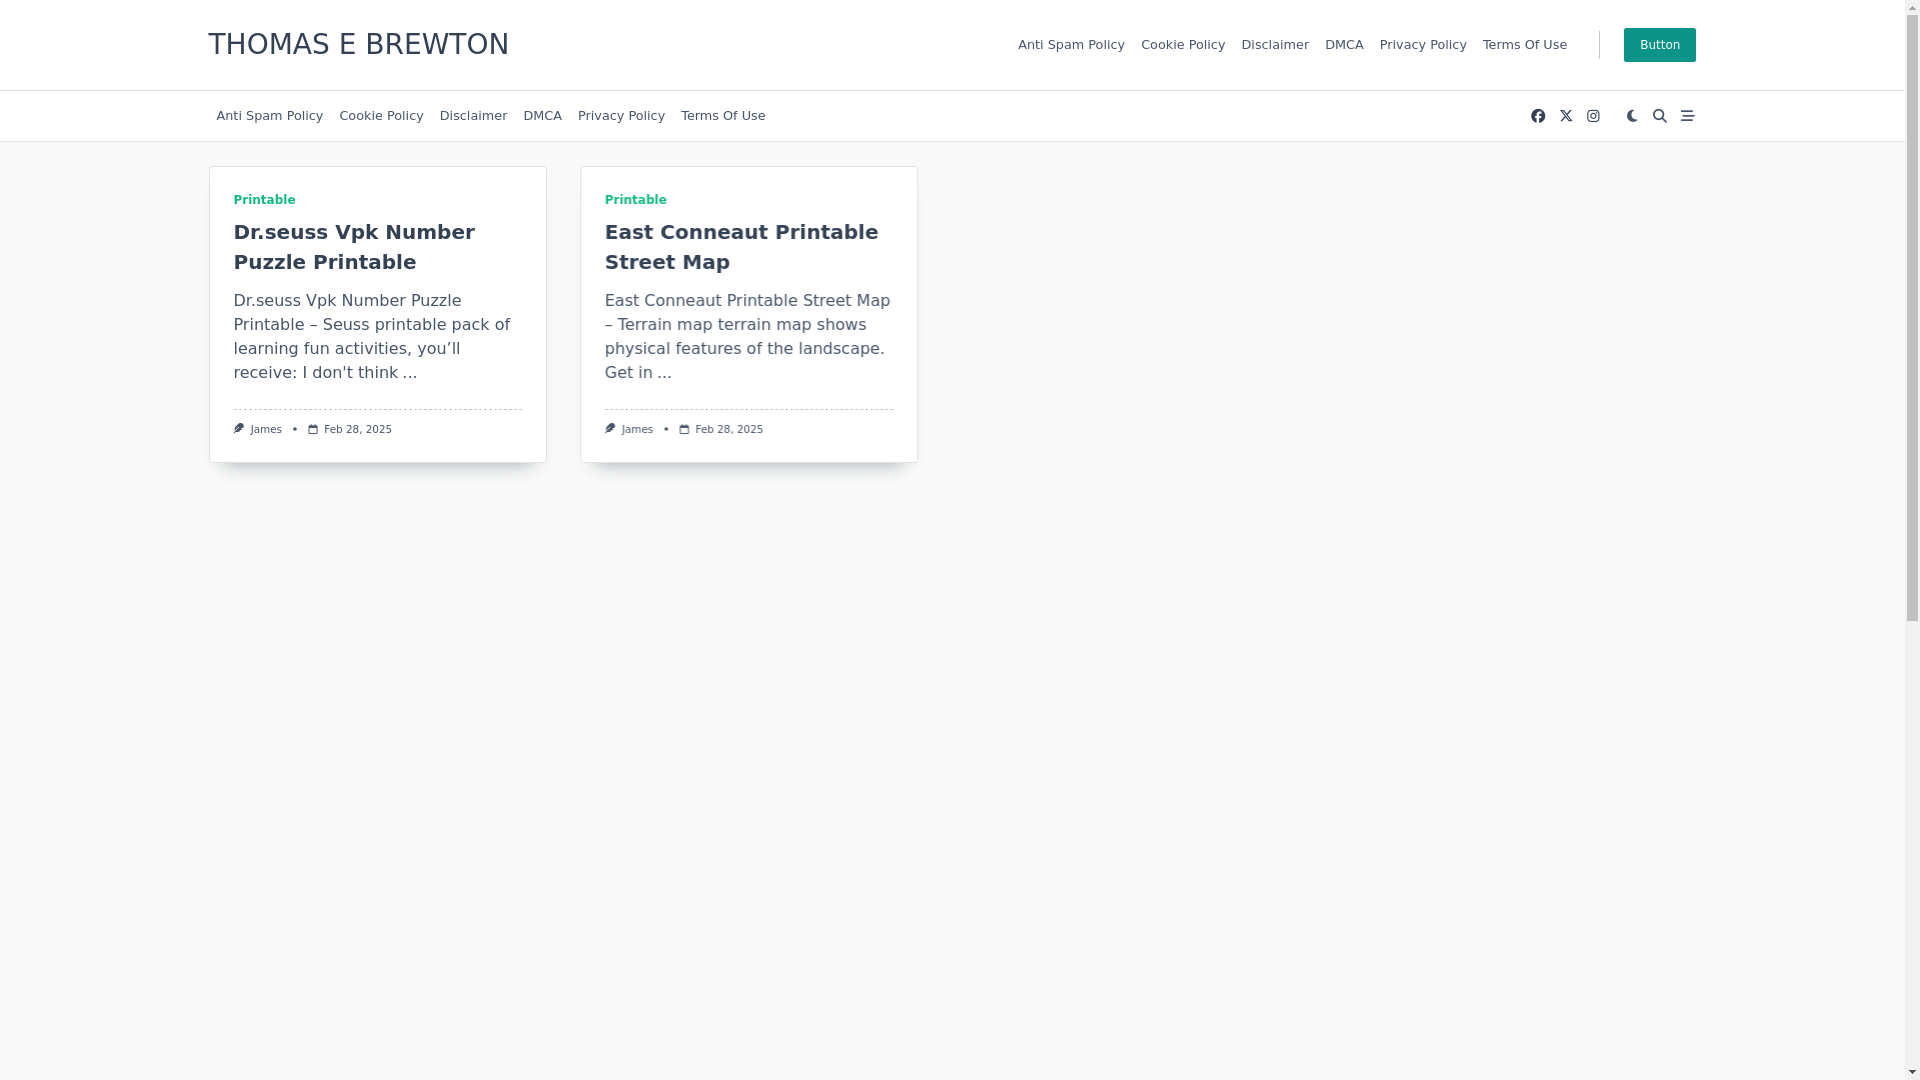Viewport: 1920px width, 1080px height.
Task: Open the hamburger menu icon
Action: pyautogui.click(x=1687, y=116)
